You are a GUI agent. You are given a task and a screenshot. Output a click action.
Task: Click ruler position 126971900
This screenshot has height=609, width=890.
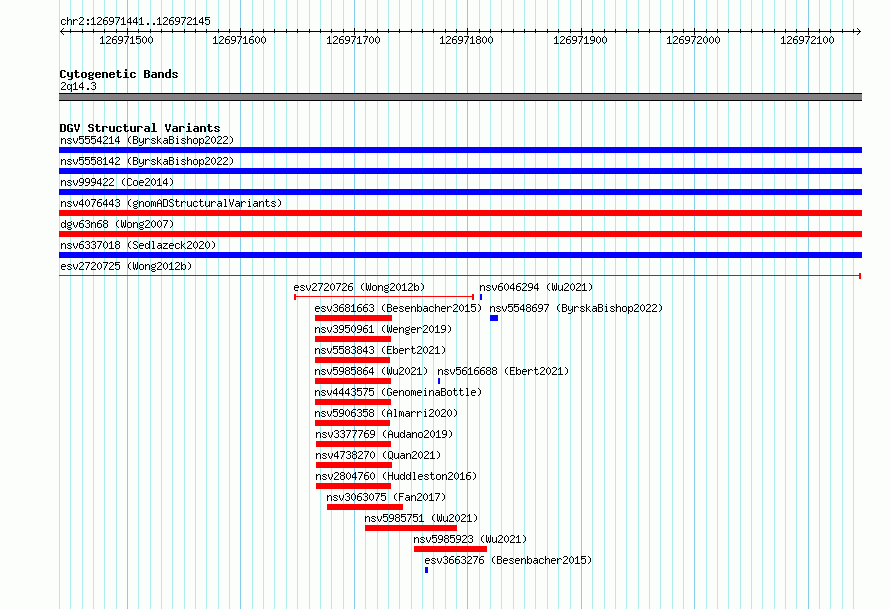[580, 40]
